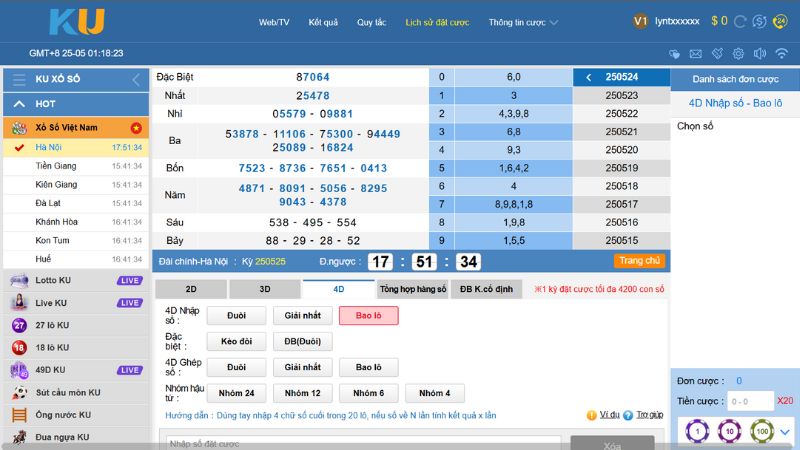The image size is (800, 450).
Task: Click the Trang chủ button
Action: tap(639, 261)
